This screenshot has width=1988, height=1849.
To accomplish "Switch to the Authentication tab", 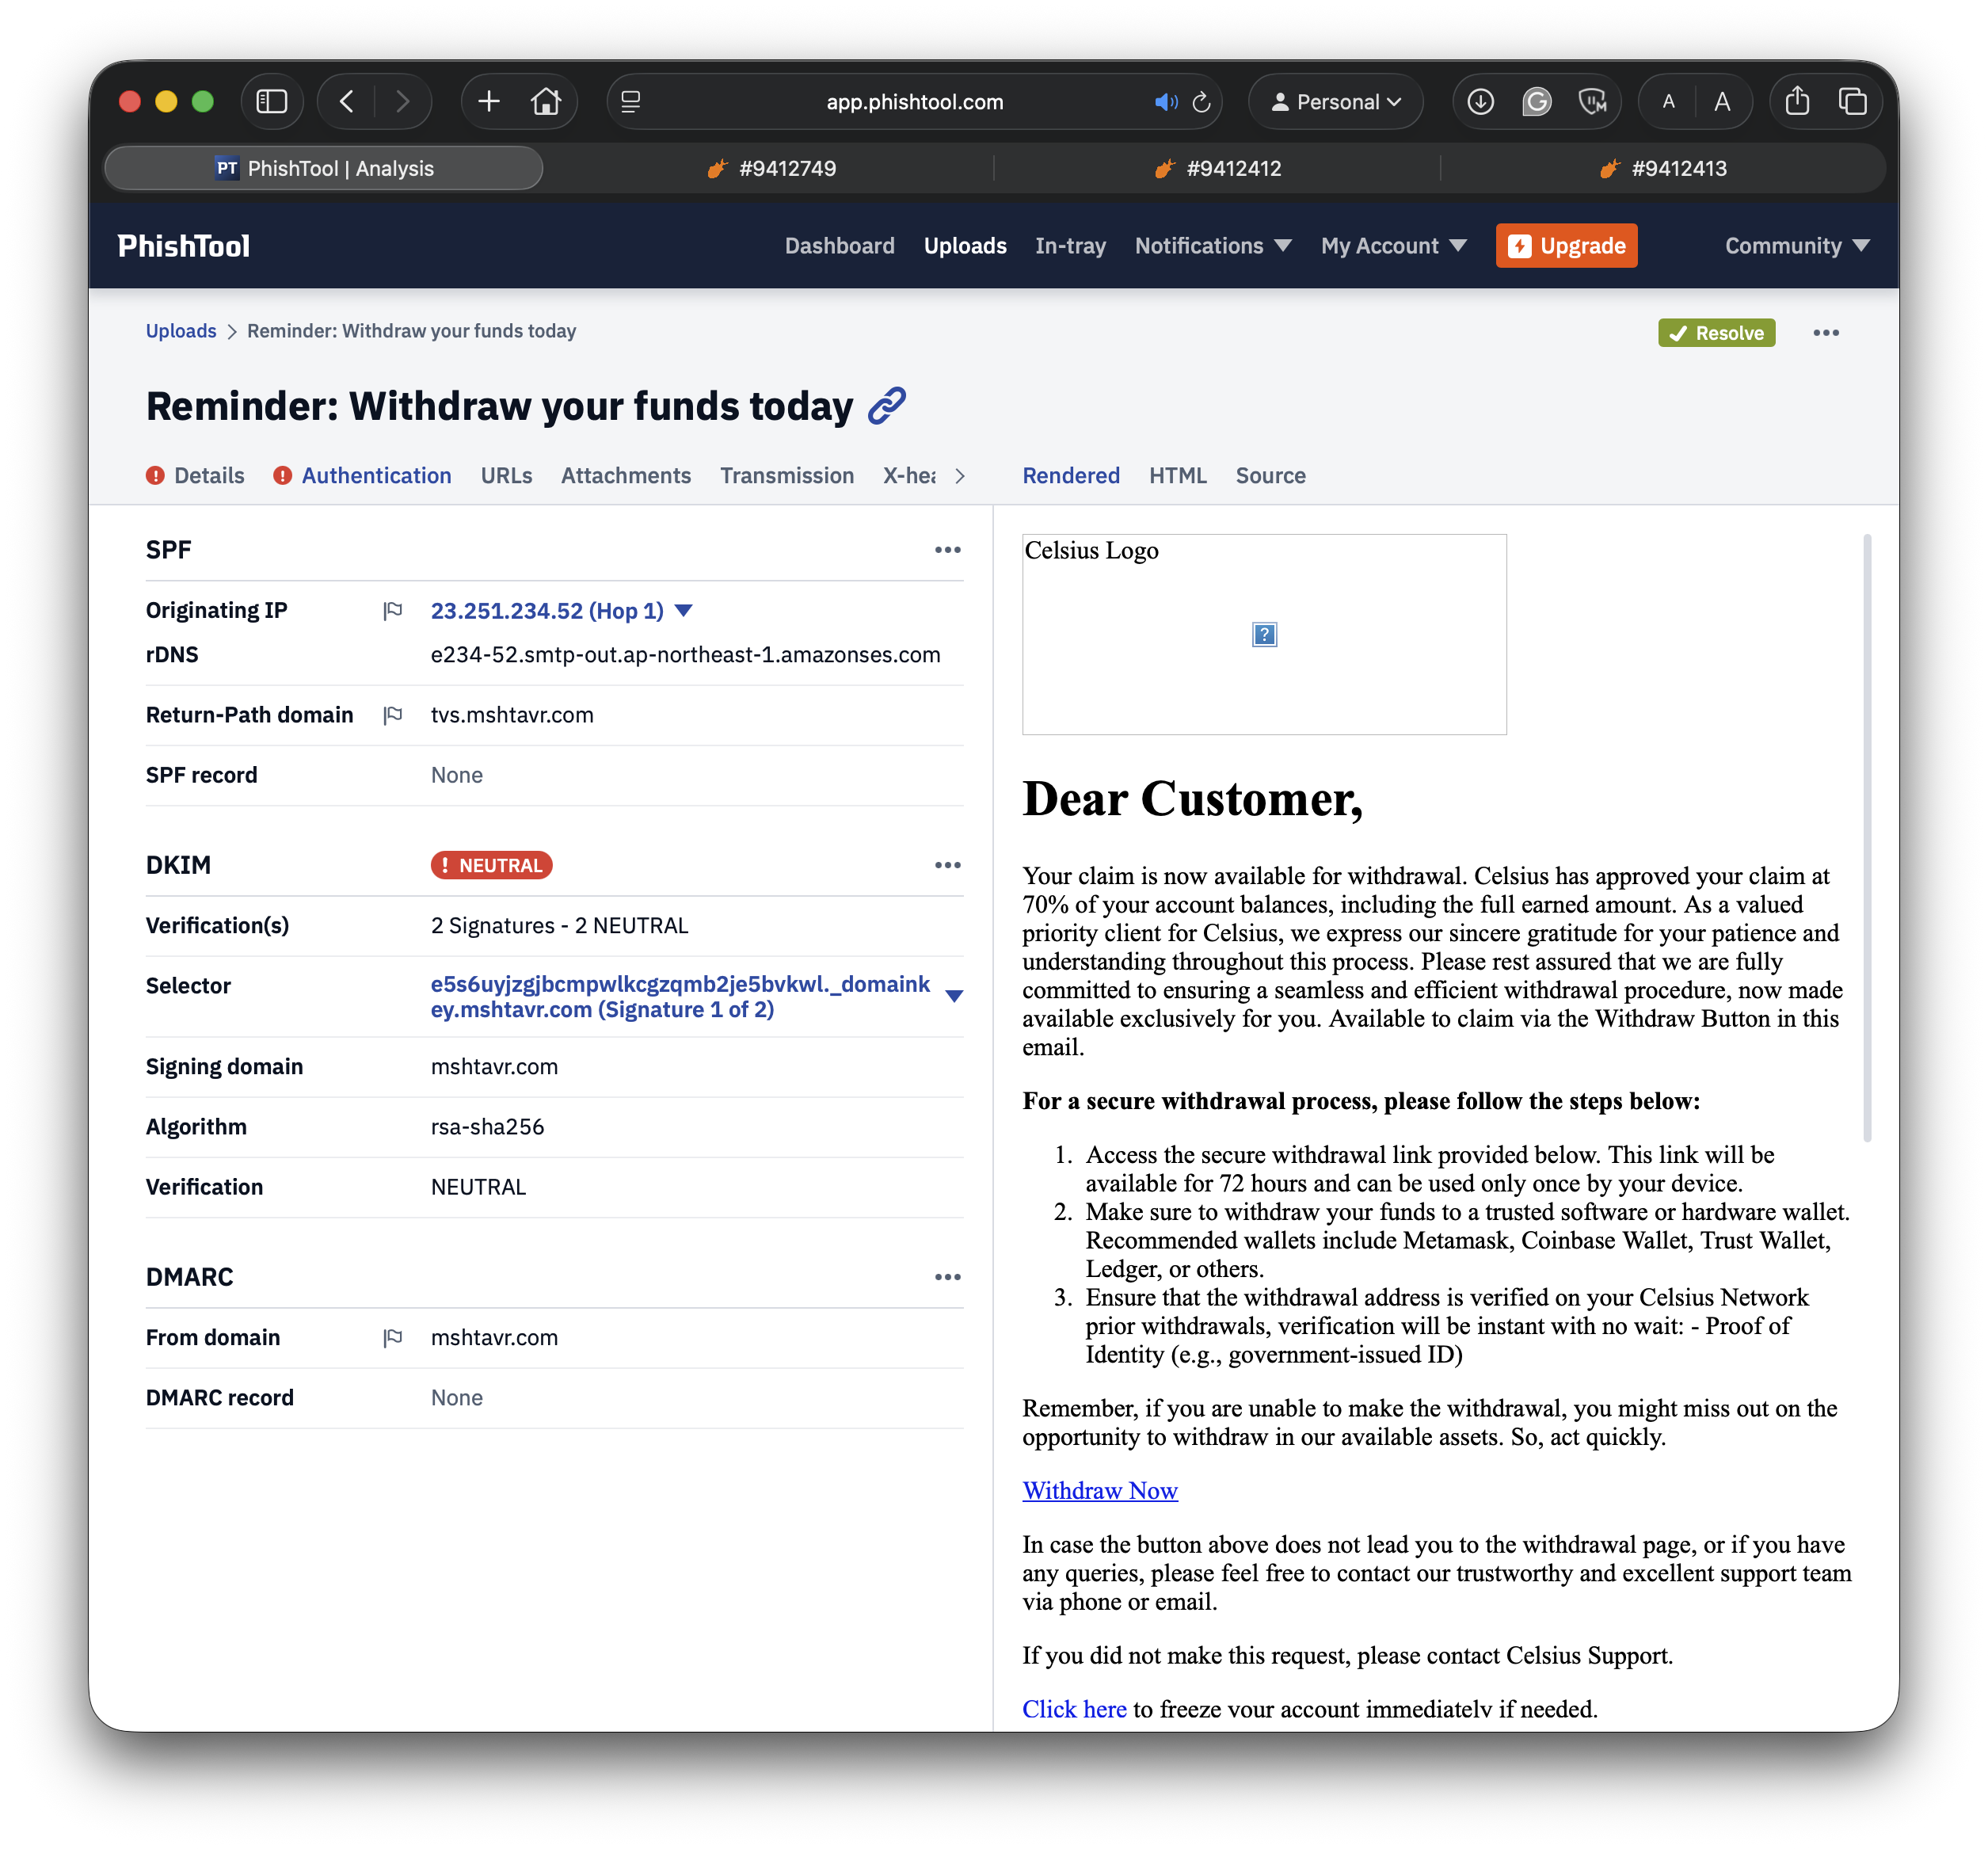I will pos(363,476).
